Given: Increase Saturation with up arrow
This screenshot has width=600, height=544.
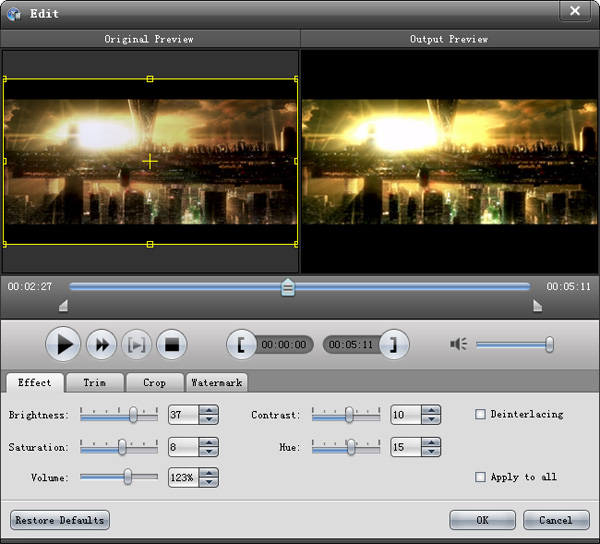Looking at the screenshot, I should (209, 443).
